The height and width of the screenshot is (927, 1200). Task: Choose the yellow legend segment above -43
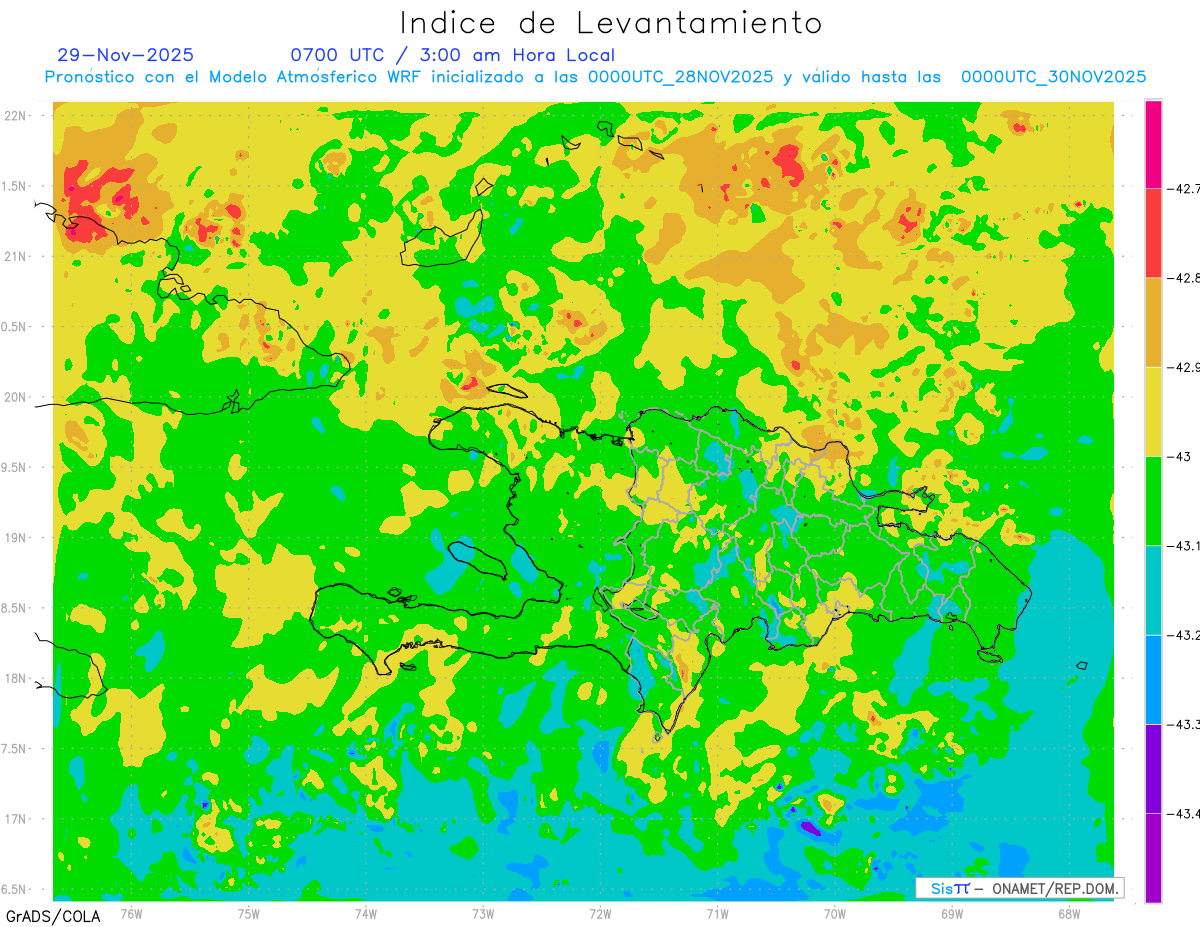coord(1153,411)
